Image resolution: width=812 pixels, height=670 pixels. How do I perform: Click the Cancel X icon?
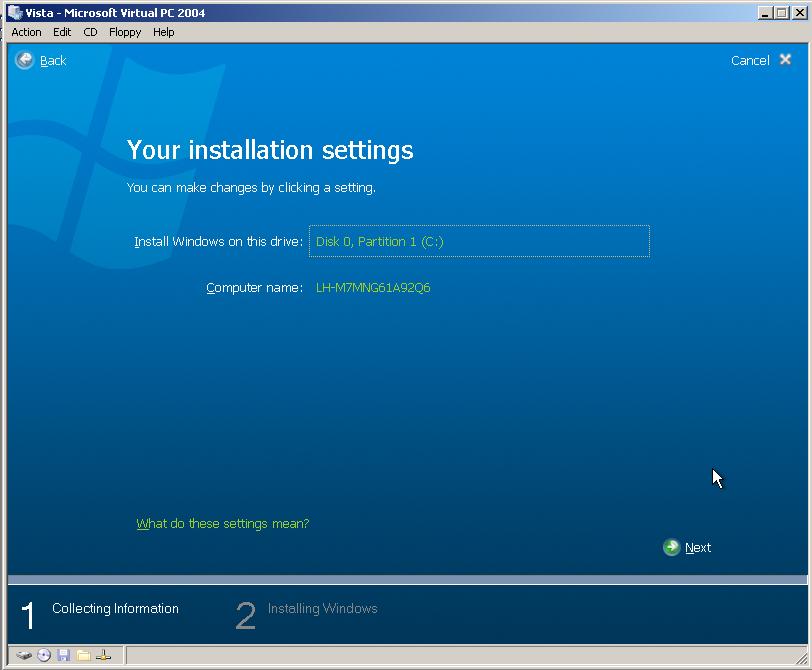pyautogui.click(x=785, y=60)
